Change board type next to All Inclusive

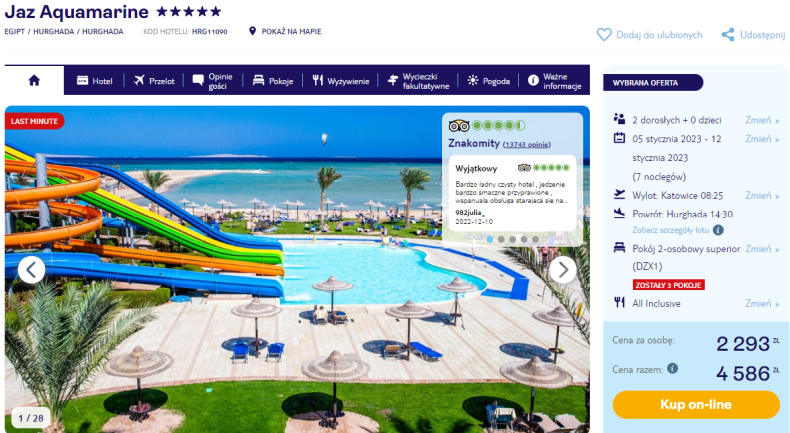[762, 303]
